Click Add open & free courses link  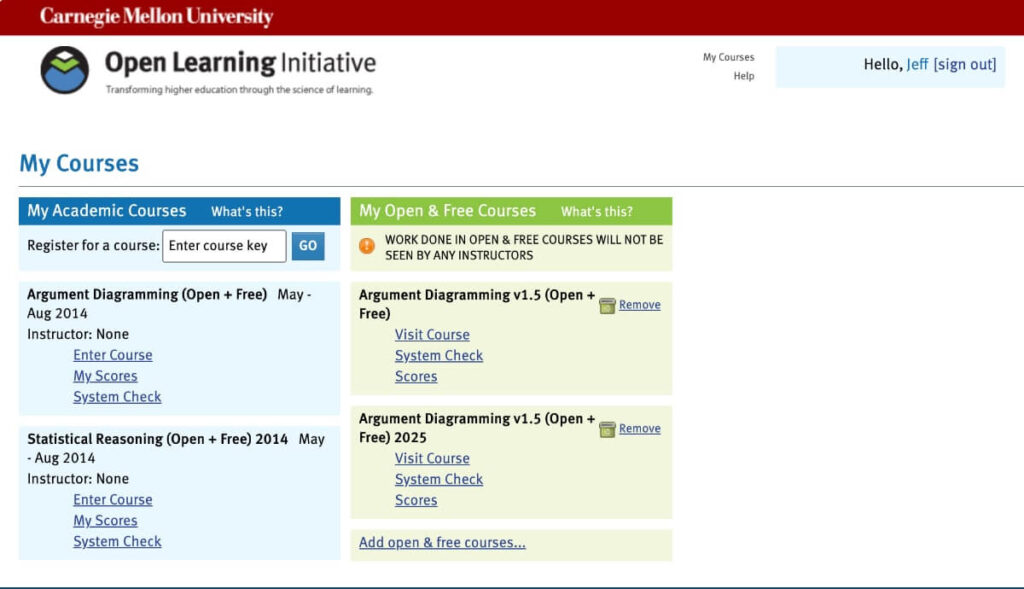(x=442, y=543)
